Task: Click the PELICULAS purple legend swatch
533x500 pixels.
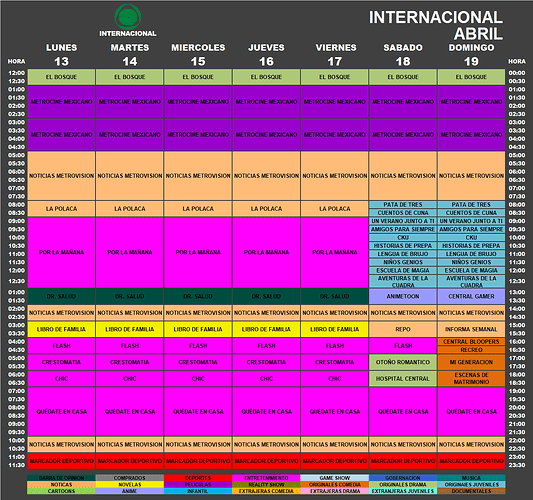Action: click(x=198, y=484)
